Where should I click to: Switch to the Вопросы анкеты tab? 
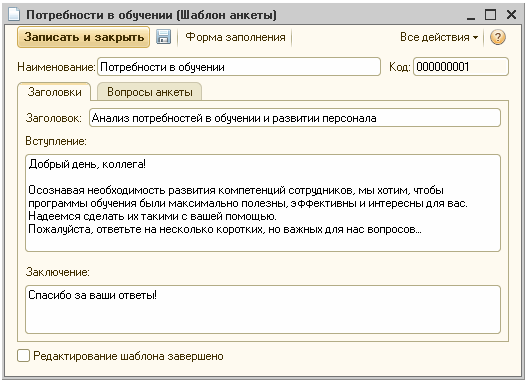(150, 92)
